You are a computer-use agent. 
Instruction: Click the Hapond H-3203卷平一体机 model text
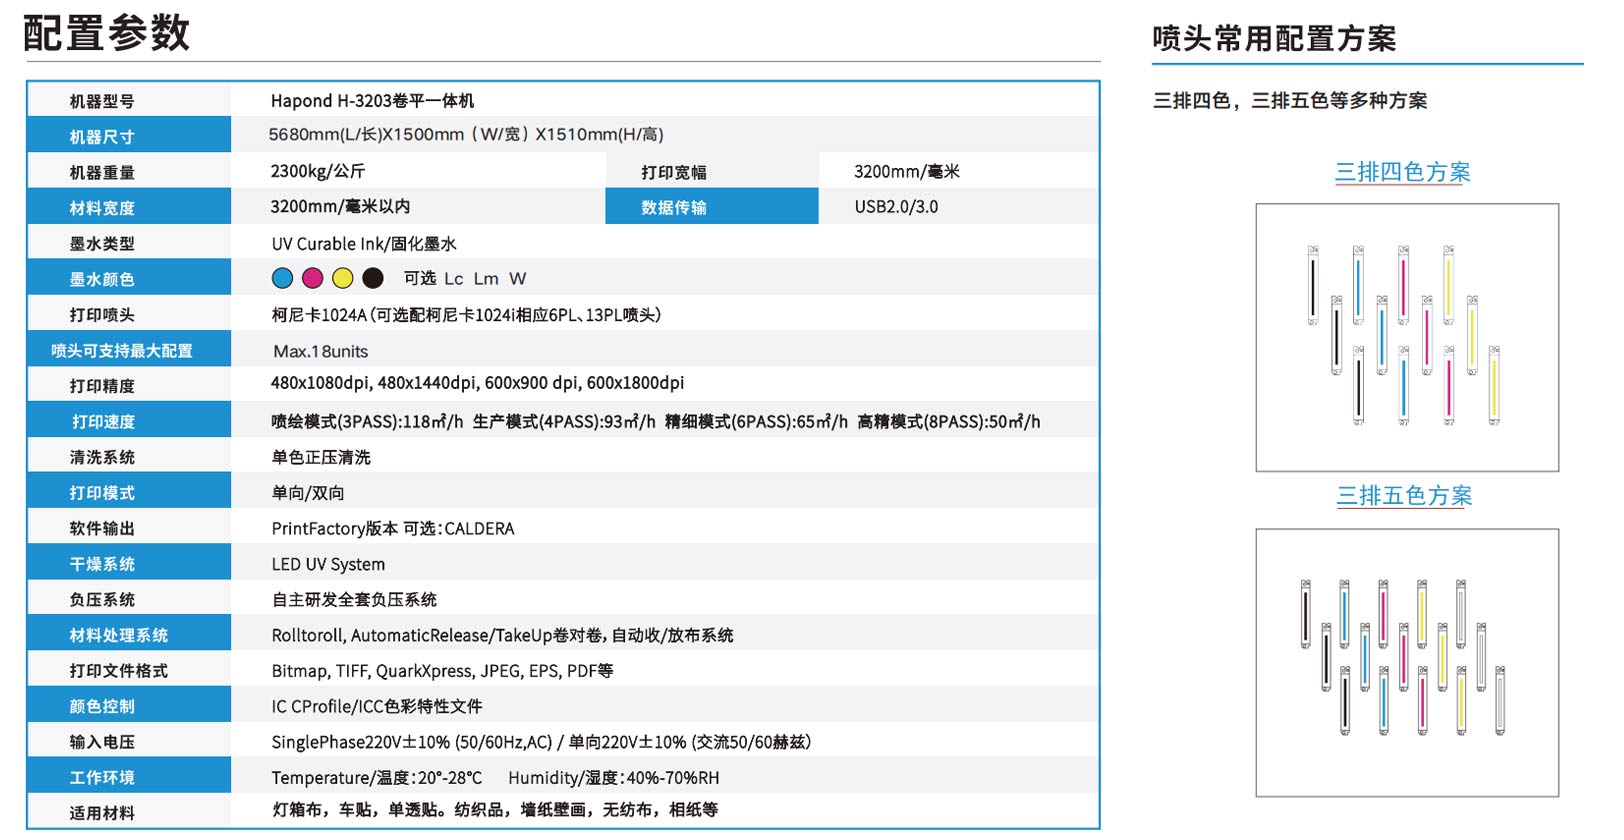(x=372, y=101)
